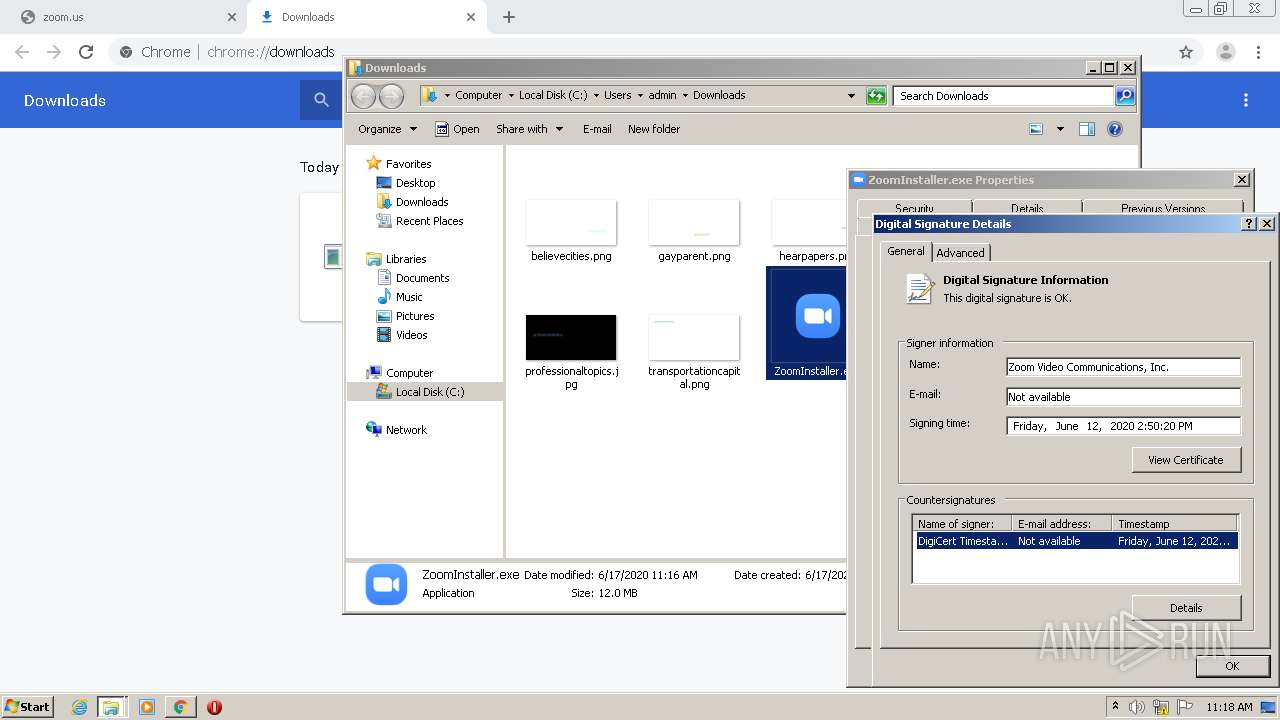Click the Name of signer column header
Viewport: 1280px width, 720px height.
coord(962,524)
